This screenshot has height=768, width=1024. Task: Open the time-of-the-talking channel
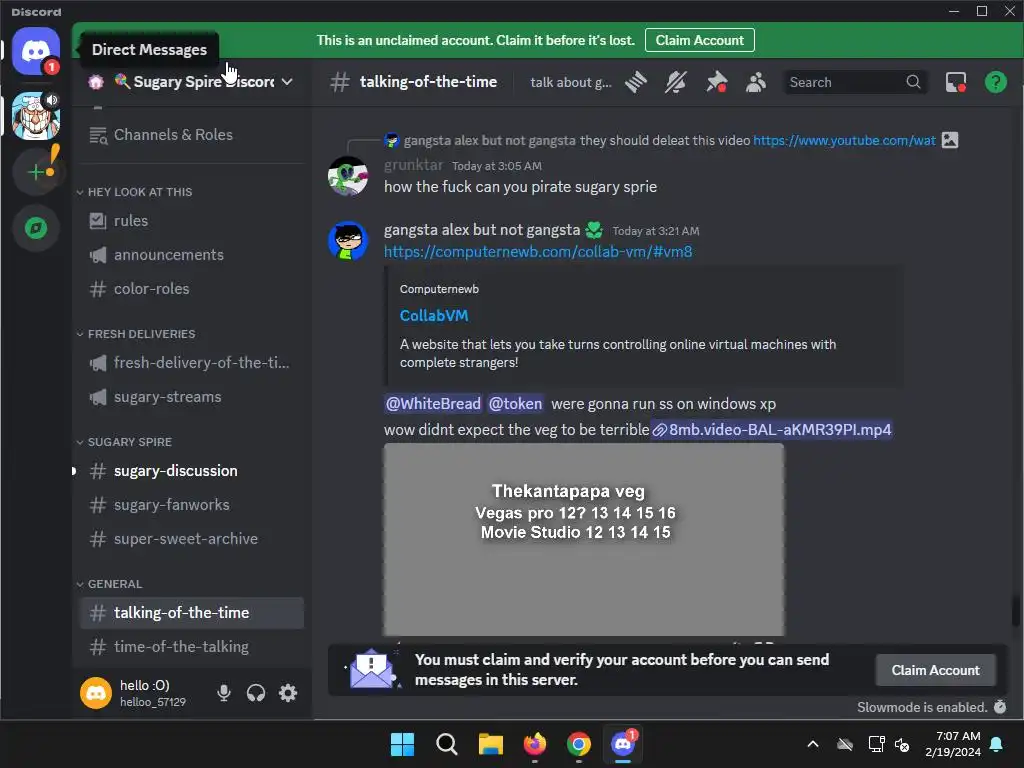[191, 647]
